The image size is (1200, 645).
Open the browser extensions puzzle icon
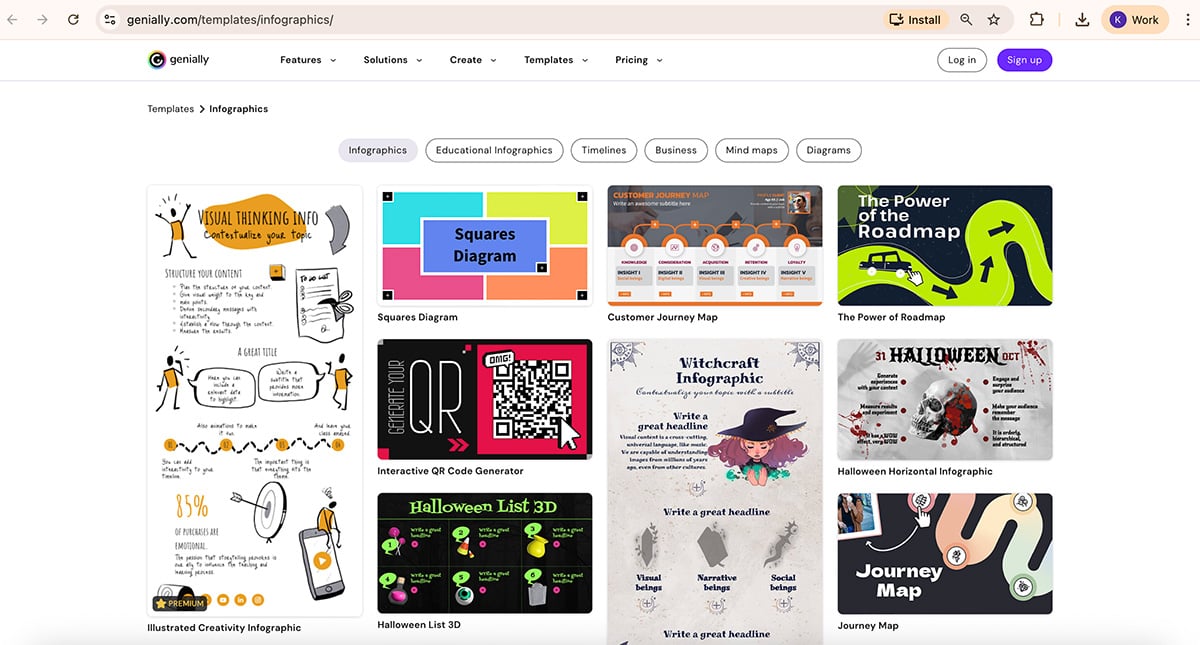point(1037,19)
